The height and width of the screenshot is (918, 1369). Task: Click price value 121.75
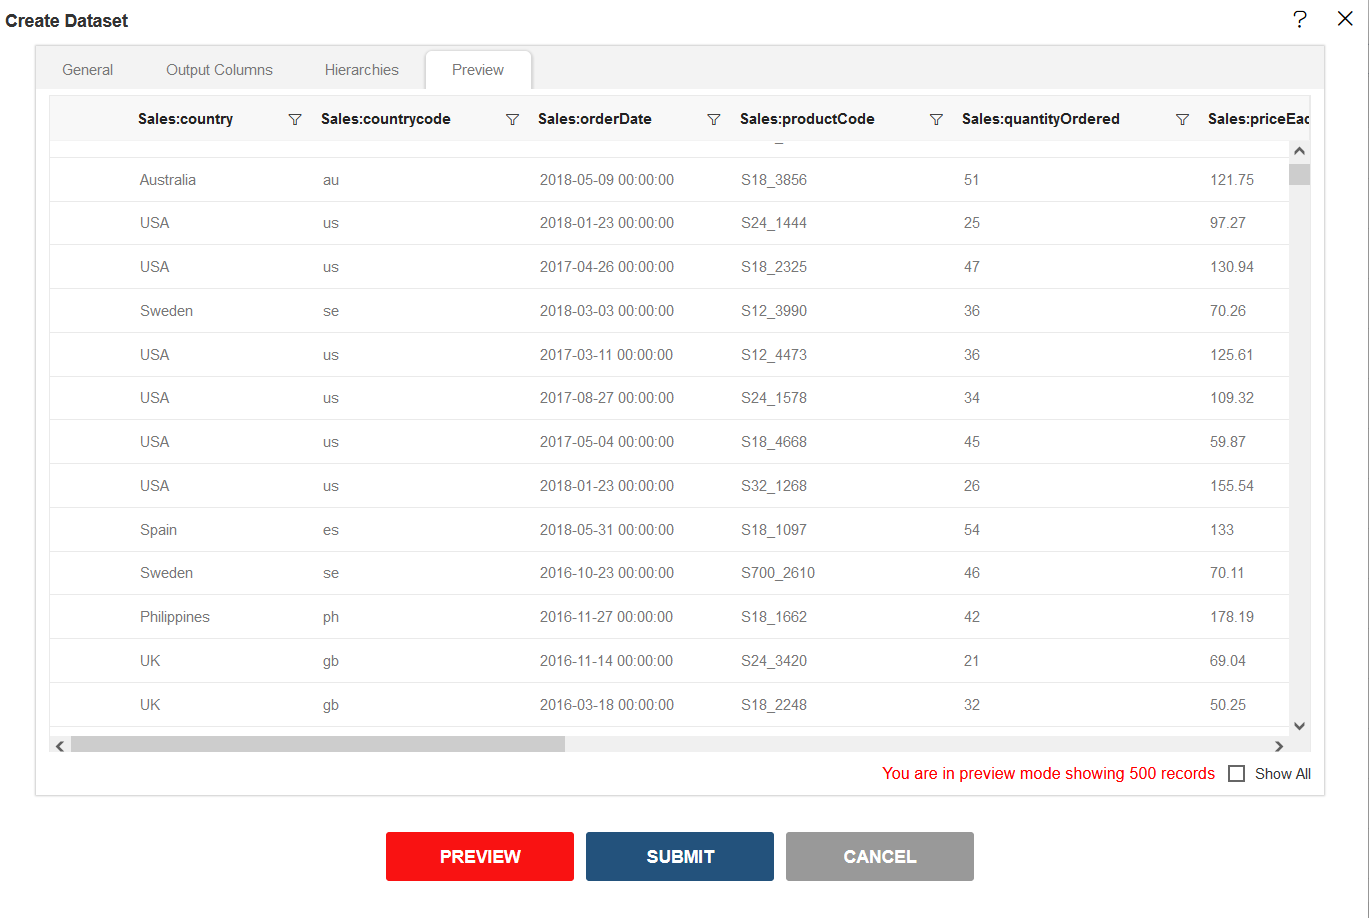(x=1232, y=180)
